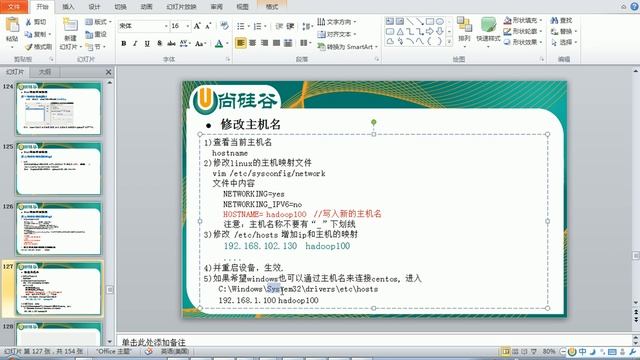Viewport: 640px width, 360px height.
Task: Click the 选择 Select button
Action: [x=564, y=42]
